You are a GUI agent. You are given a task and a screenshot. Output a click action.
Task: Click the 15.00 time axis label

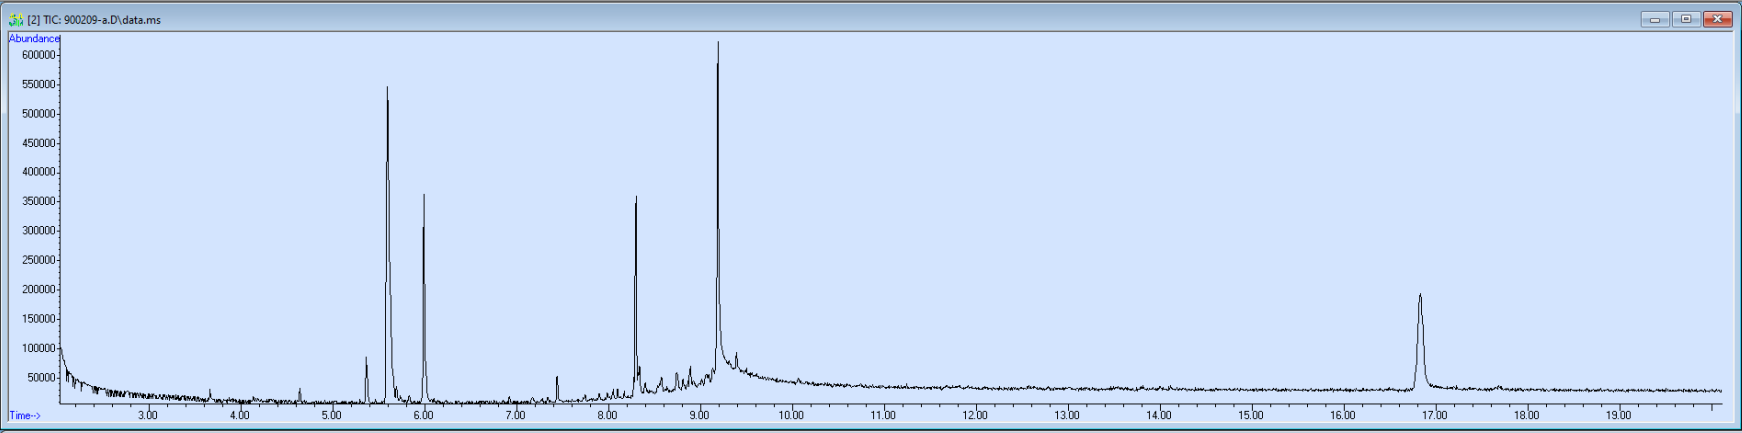tap(1251, 415)
